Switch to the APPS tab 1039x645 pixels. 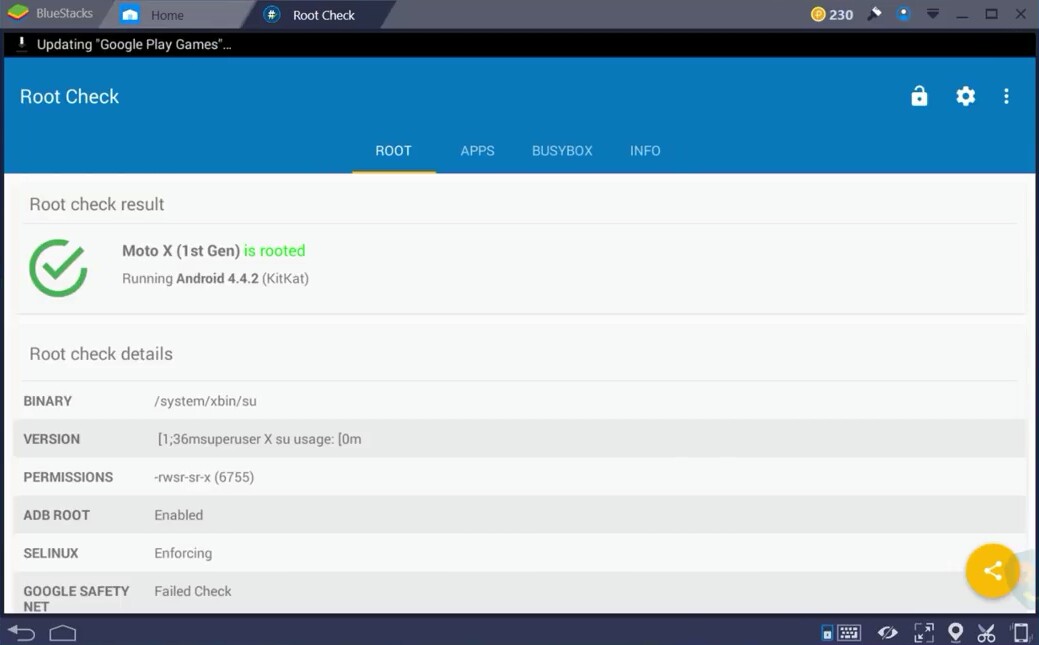477,150
